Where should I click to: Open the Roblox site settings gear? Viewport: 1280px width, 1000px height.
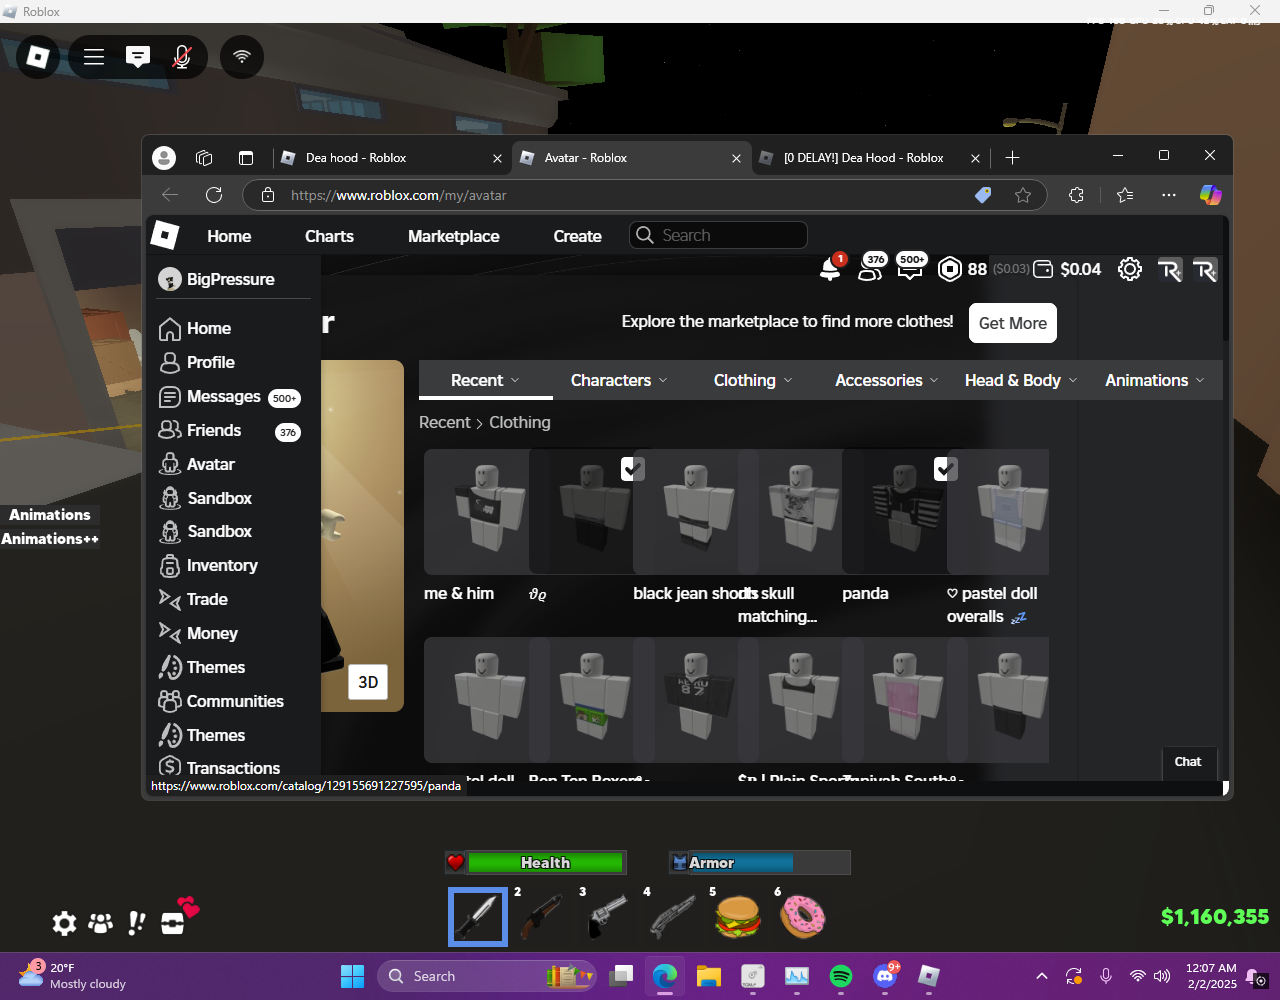[1130, 269]
